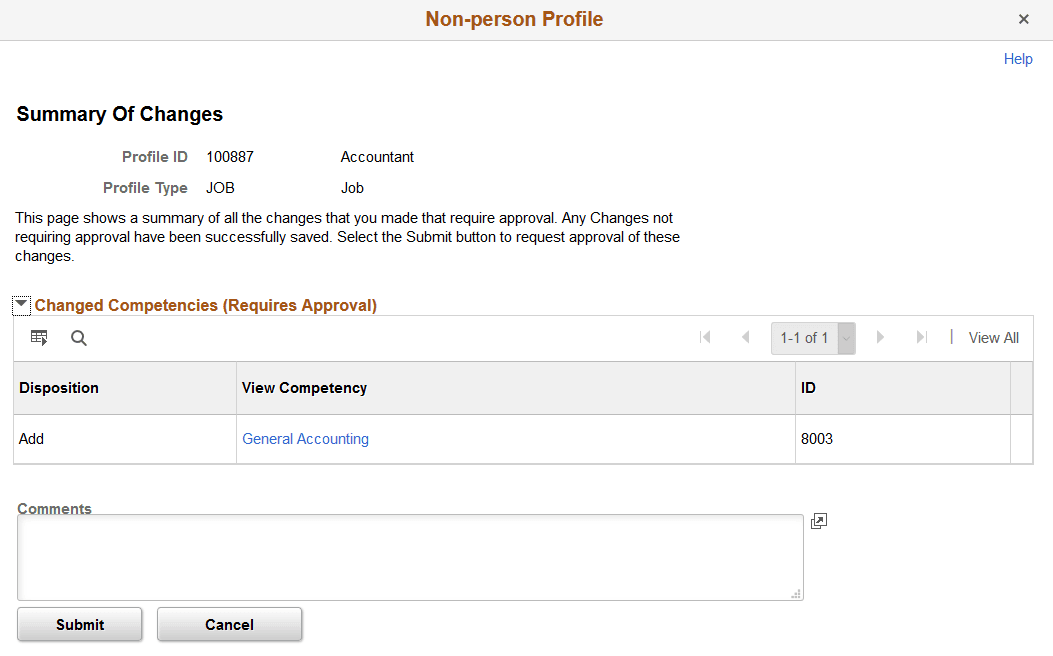Submit the profile changes for approval
1053x656 pixels.
tap(79, 624)
